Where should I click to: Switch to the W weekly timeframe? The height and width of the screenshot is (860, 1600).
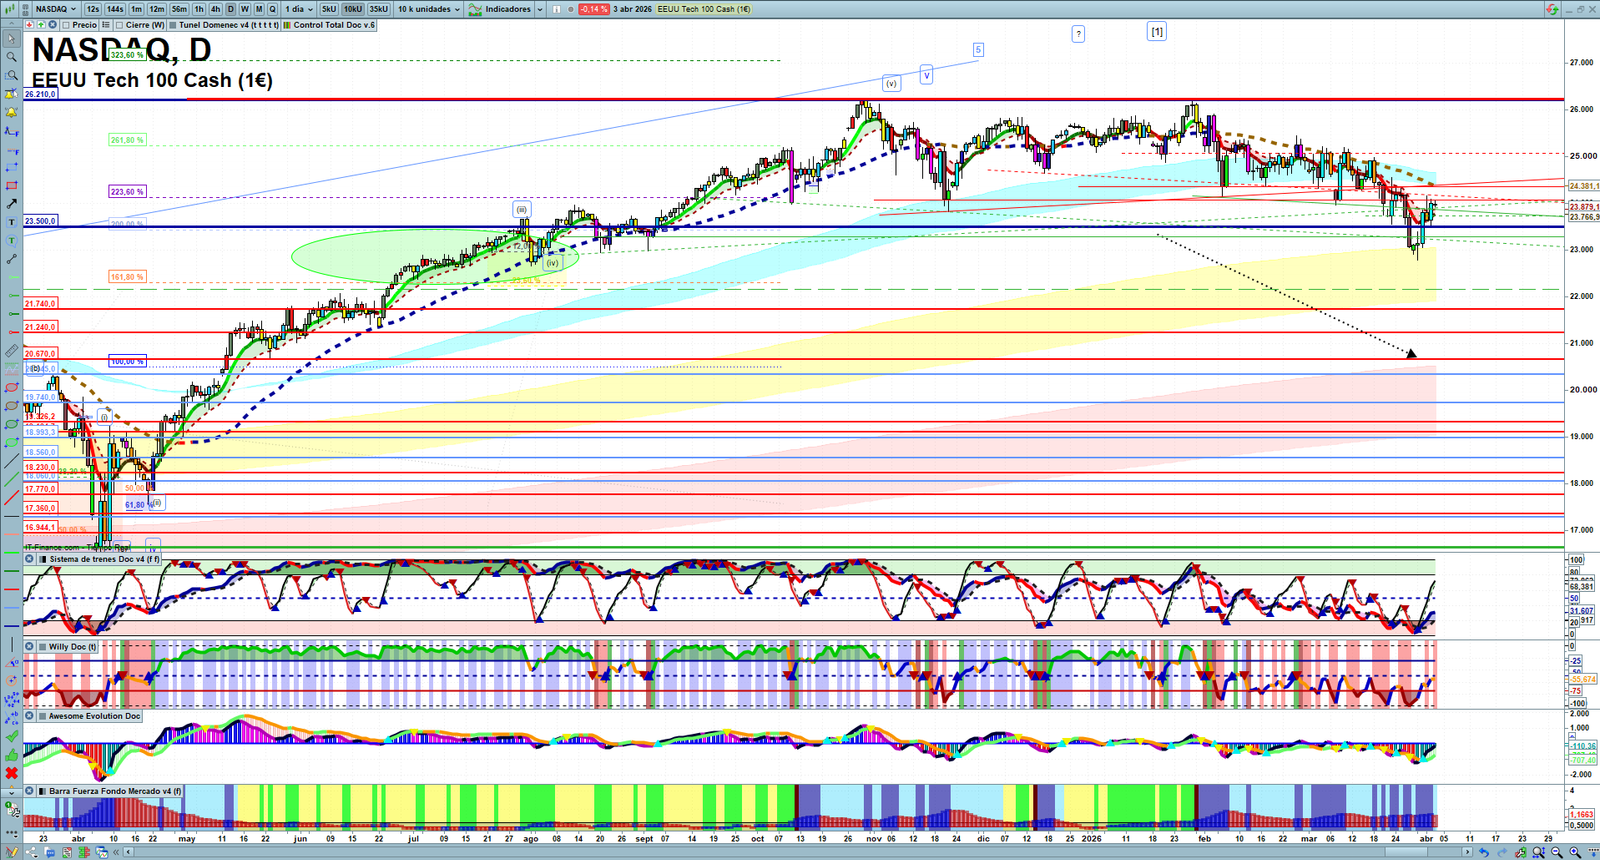(x=244, y=9)
